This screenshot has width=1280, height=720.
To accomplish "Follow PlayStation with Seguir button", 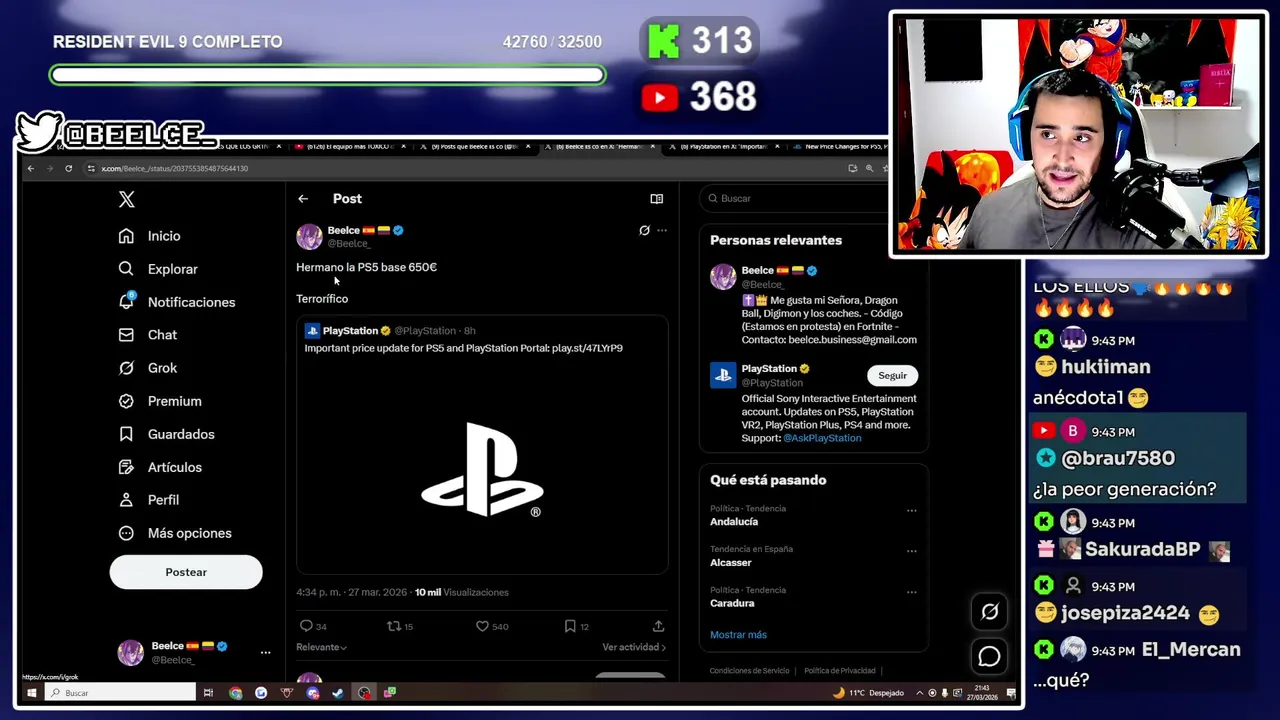I will point(892,376).
